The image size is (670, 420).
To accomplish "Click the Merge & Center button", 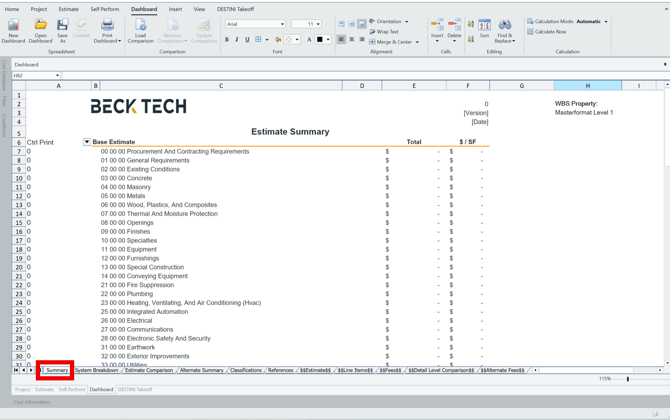I will 392,42.
